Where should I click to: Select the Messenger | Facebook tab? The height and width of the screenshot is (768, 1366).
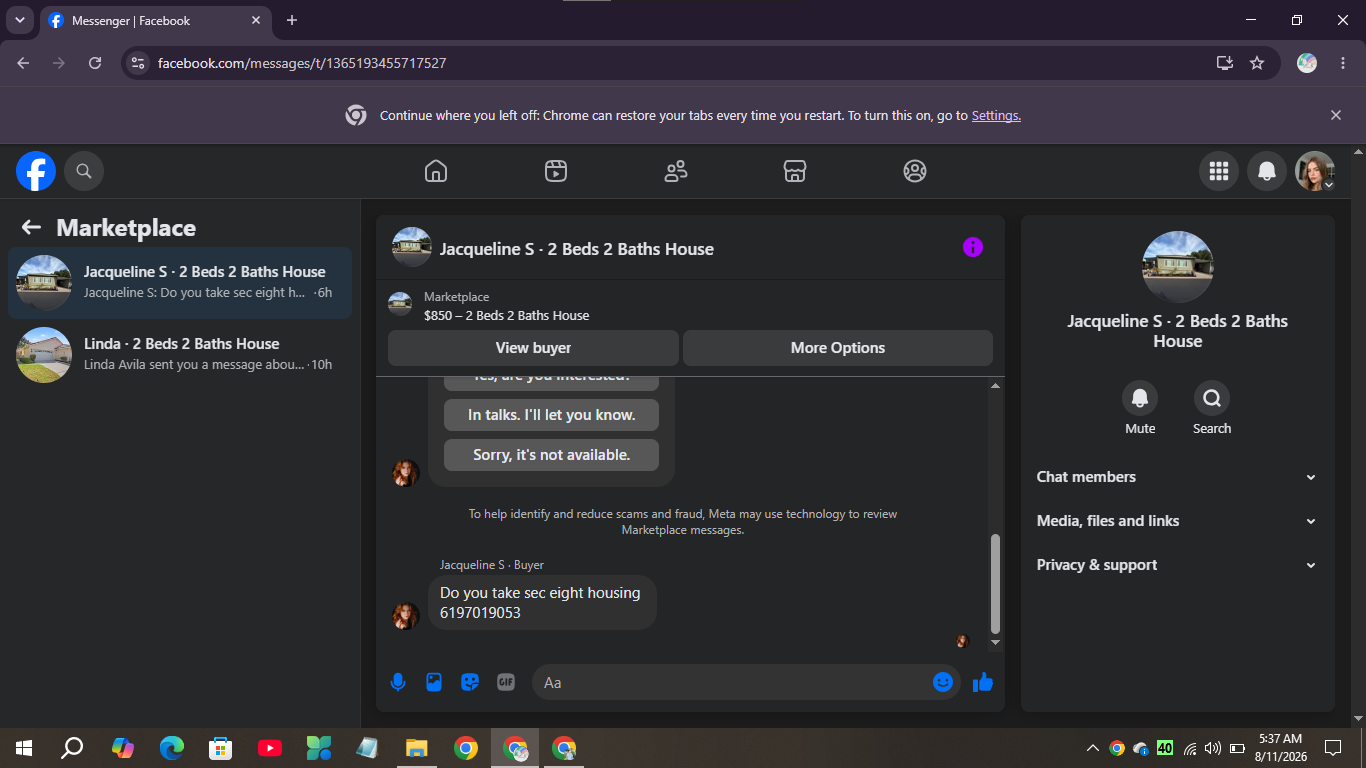155,20
